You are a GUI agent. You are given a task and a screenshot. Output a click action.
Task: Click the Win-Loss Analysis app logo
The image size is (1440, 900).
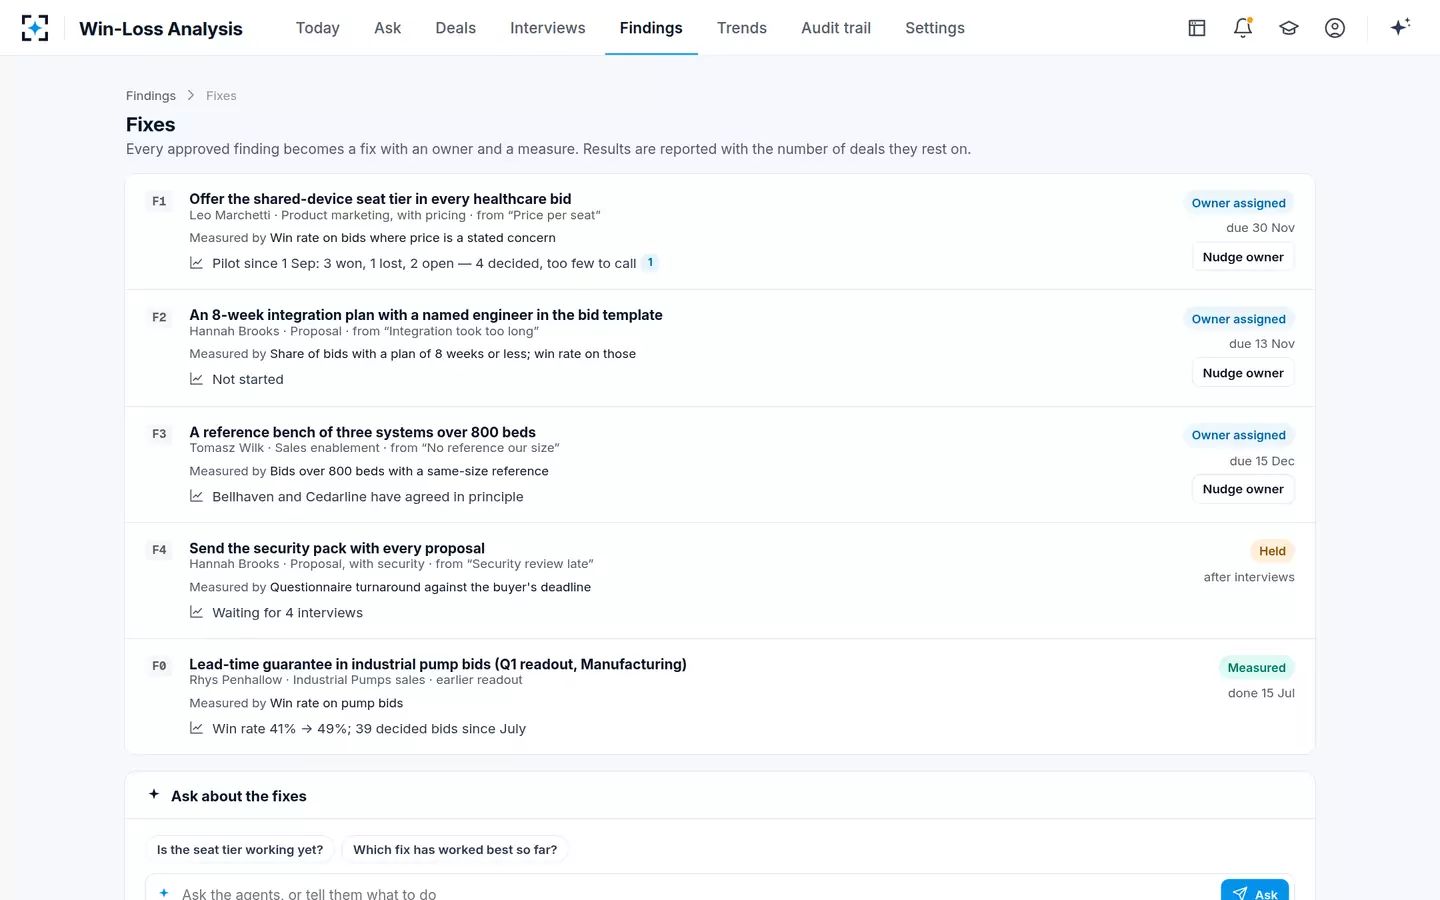coord(35,28)
